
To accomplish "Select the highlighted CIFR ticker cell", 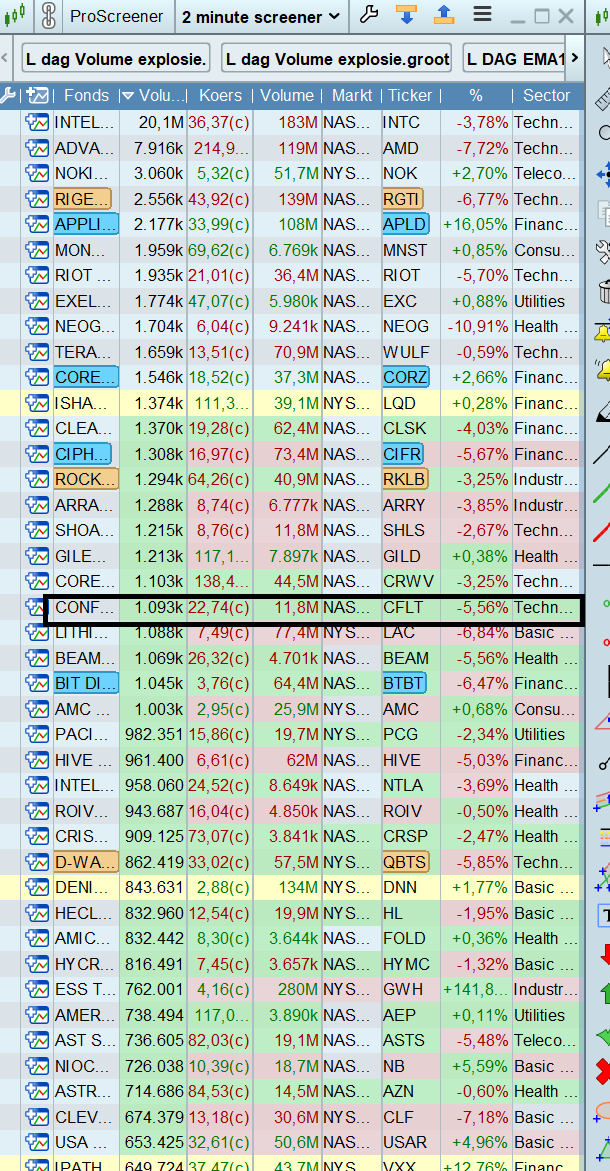I will (x=402, y=454).
